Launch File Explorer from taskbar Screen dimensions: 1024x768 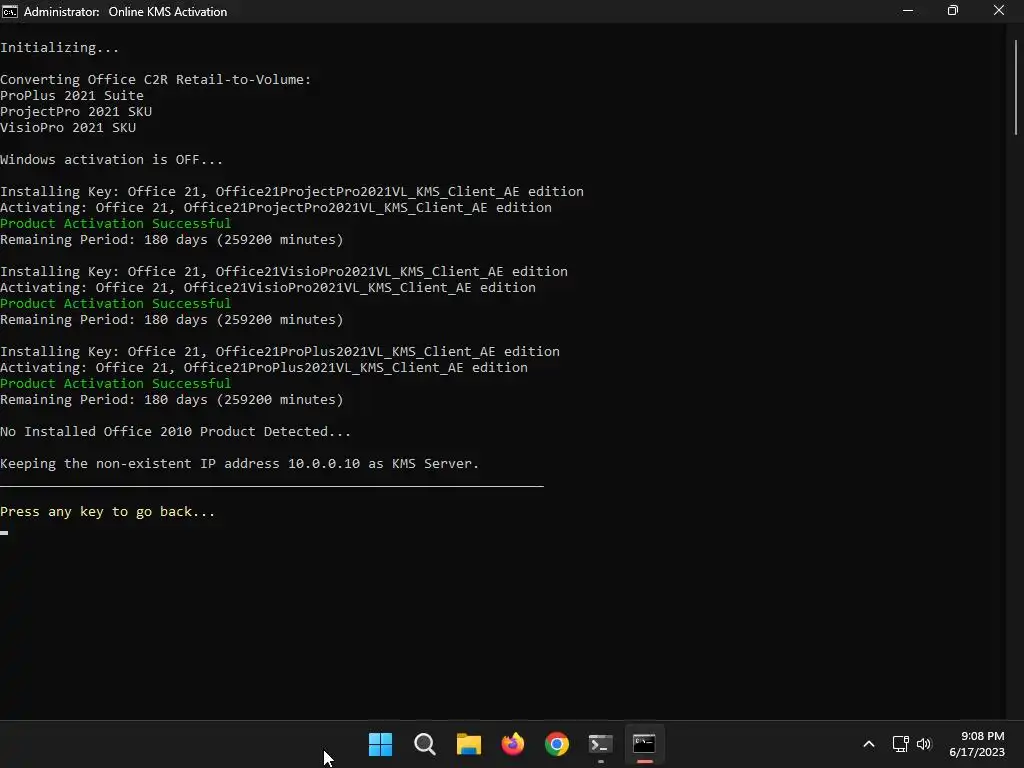(x=468, y=744)
